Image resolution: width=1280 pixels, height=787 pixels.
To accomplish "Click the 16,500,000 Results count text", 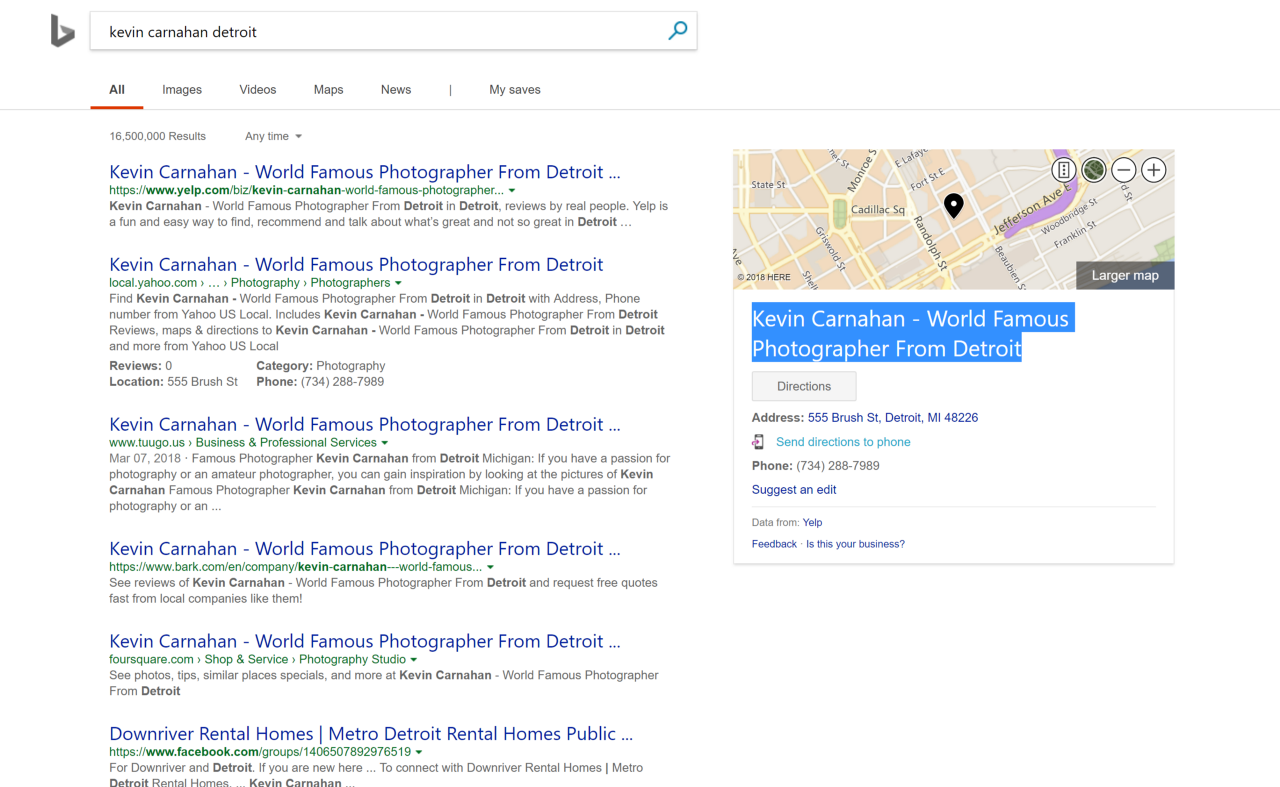I will (157, 136).
